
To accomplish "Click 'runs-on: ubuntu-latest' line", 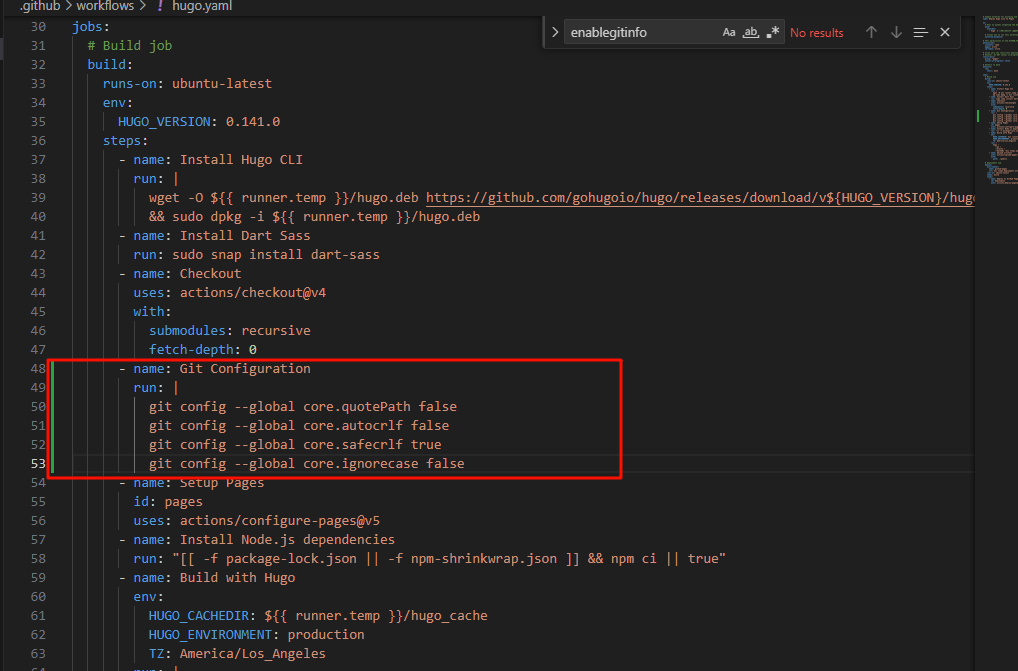I will (188, 84).
